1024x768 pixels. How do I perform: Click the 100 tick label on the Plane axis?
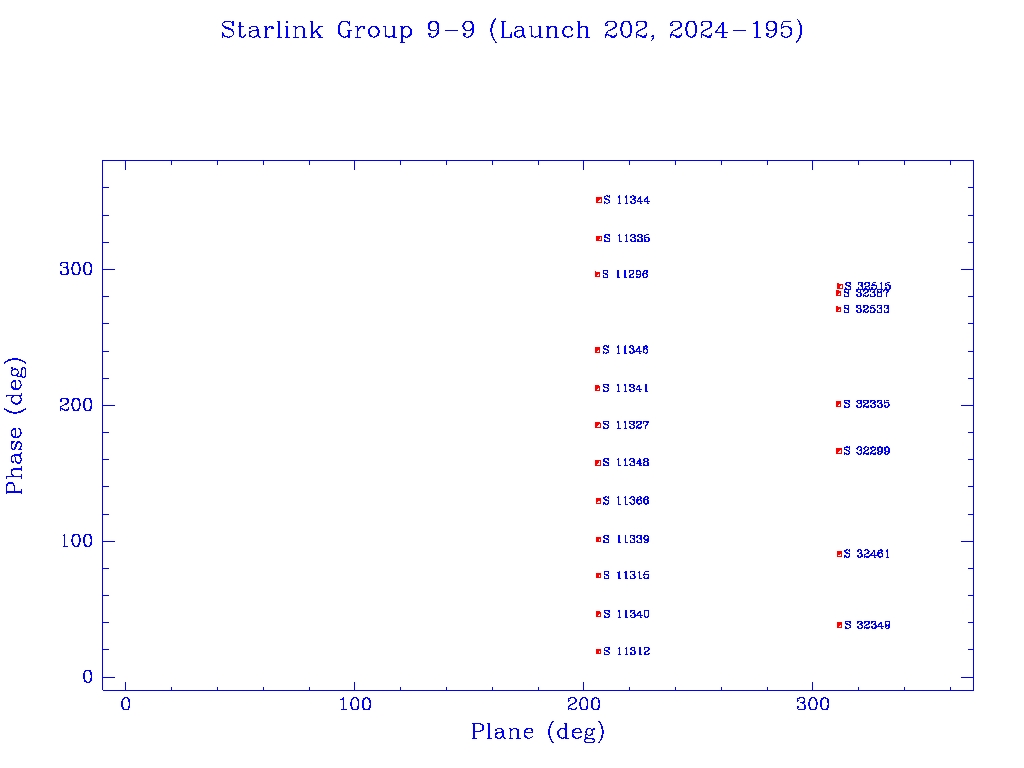tap(355, 705)
